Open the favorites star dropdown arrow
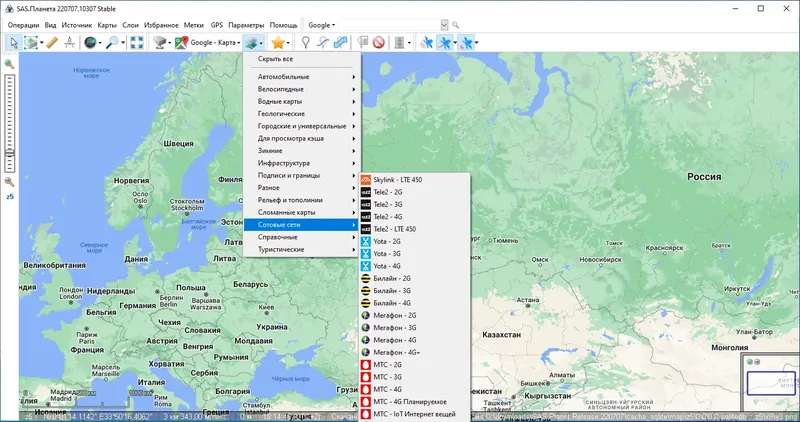Image resolution: width=800 pixels, height=422 pixels. click(x=288, y=43)
